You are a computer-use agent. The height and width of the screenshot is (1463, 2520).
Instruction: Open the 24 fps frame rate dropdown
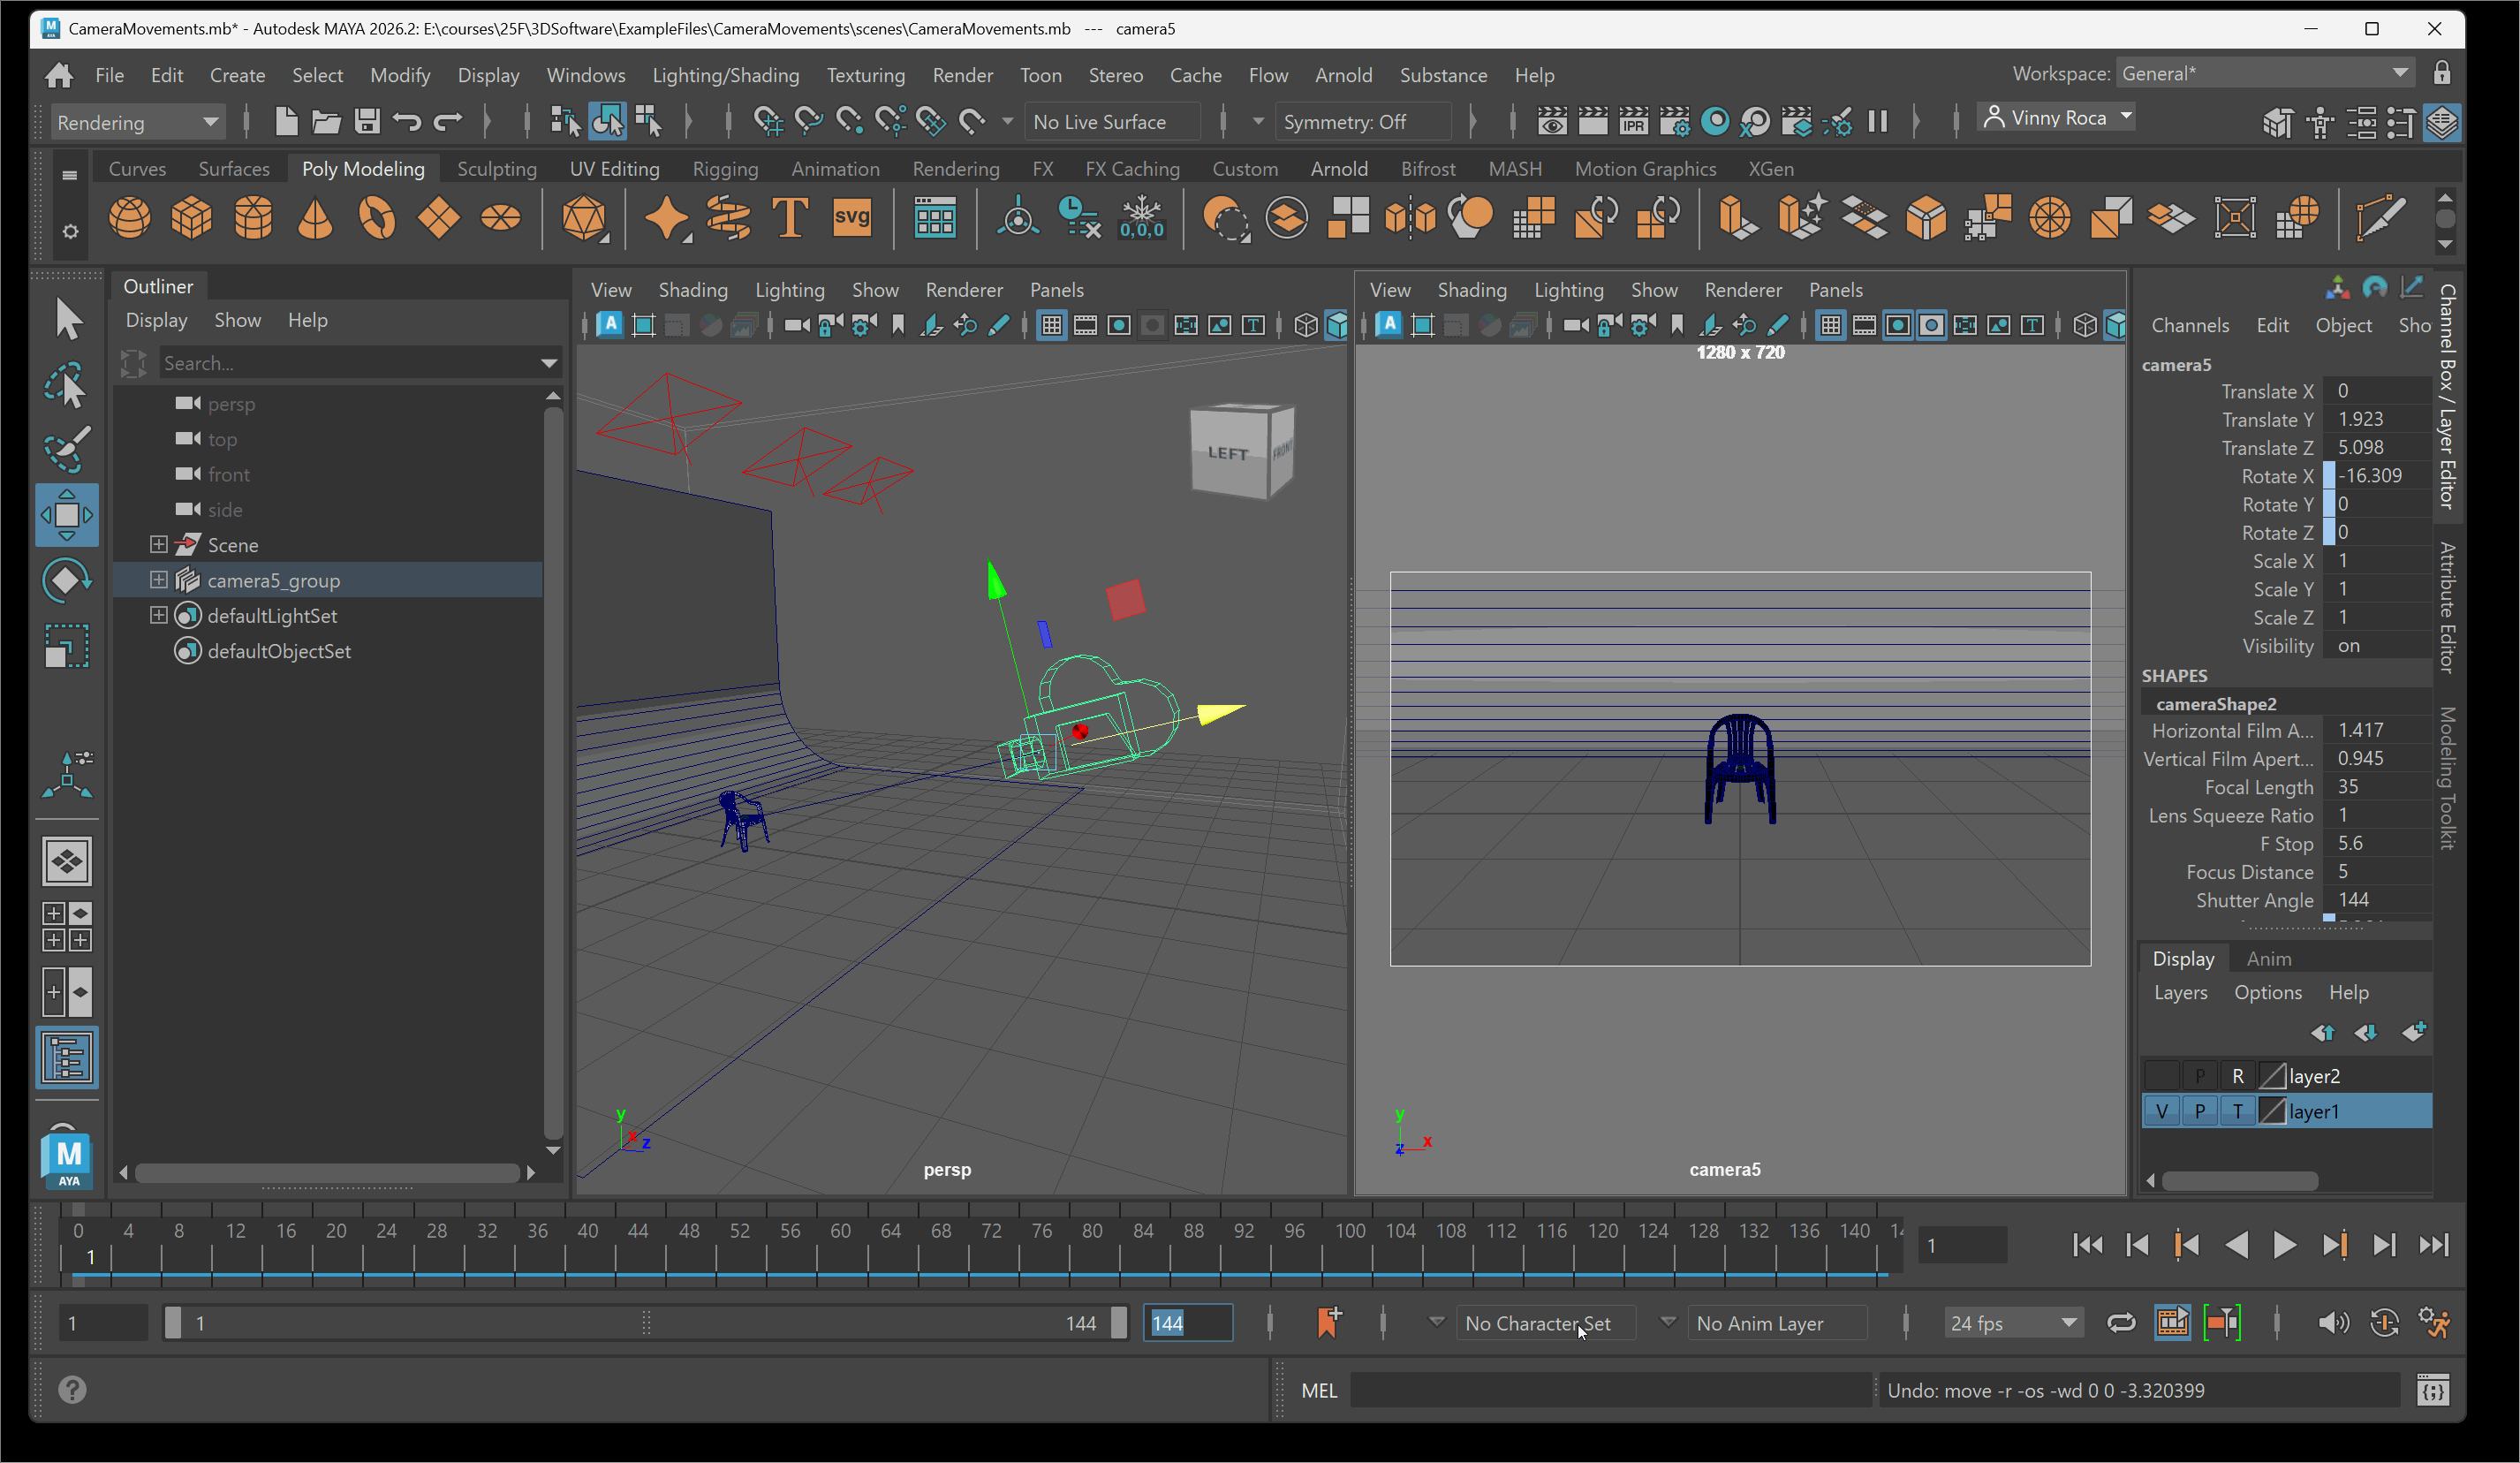(x=2013, y=1323)
